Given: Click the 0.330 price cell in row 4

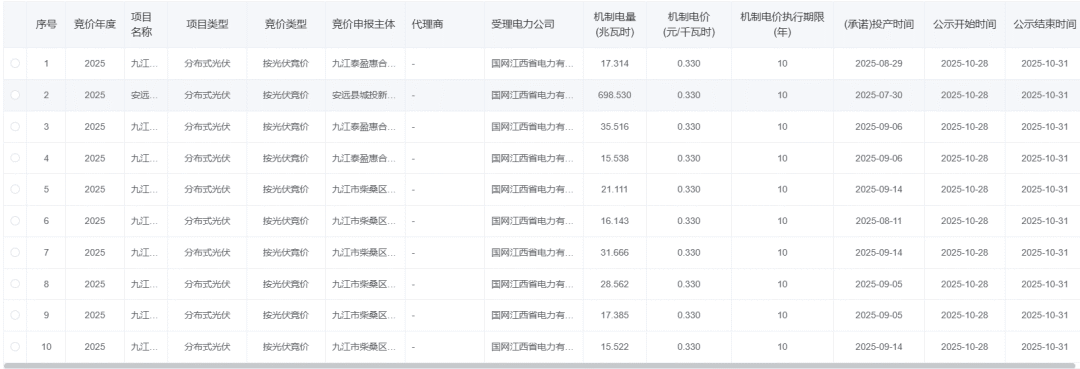Looking at the screenshot, I should click(x=689, y=158).
